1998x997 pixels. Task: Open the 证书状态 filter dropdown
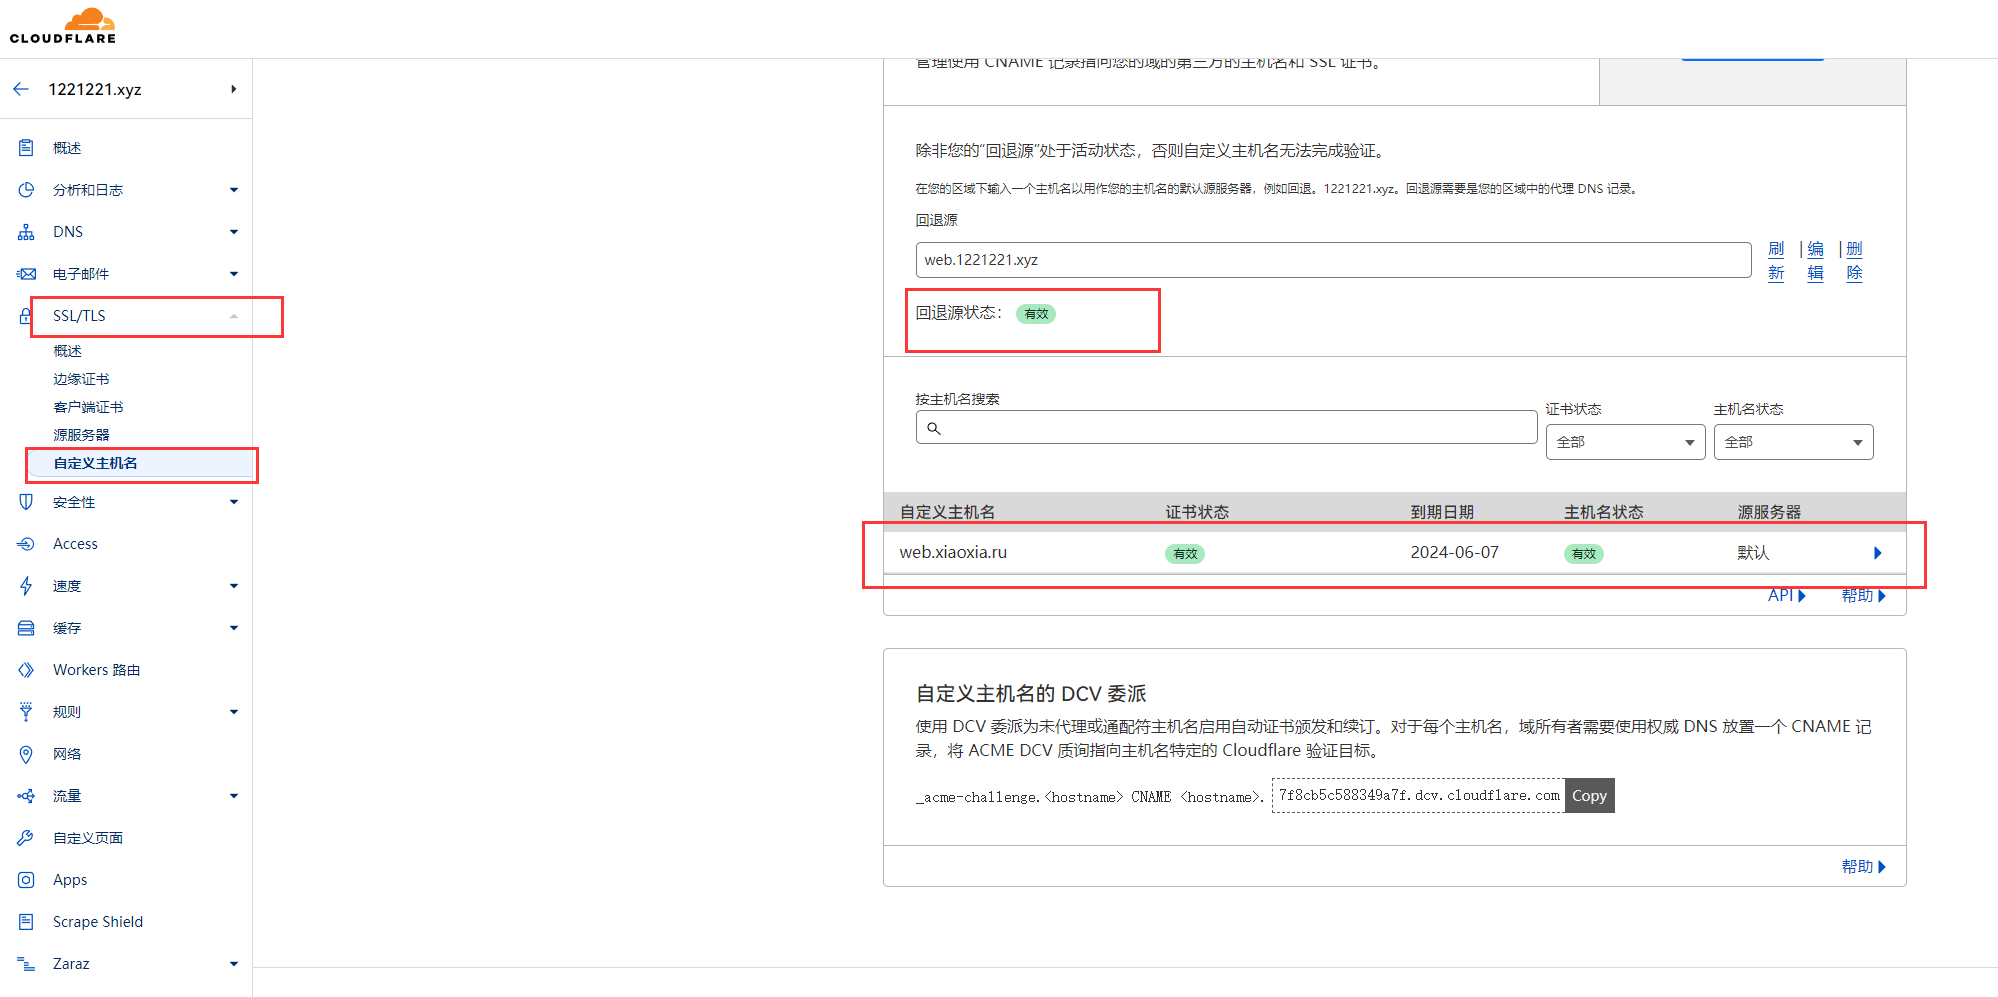(x=1625, y=442)
